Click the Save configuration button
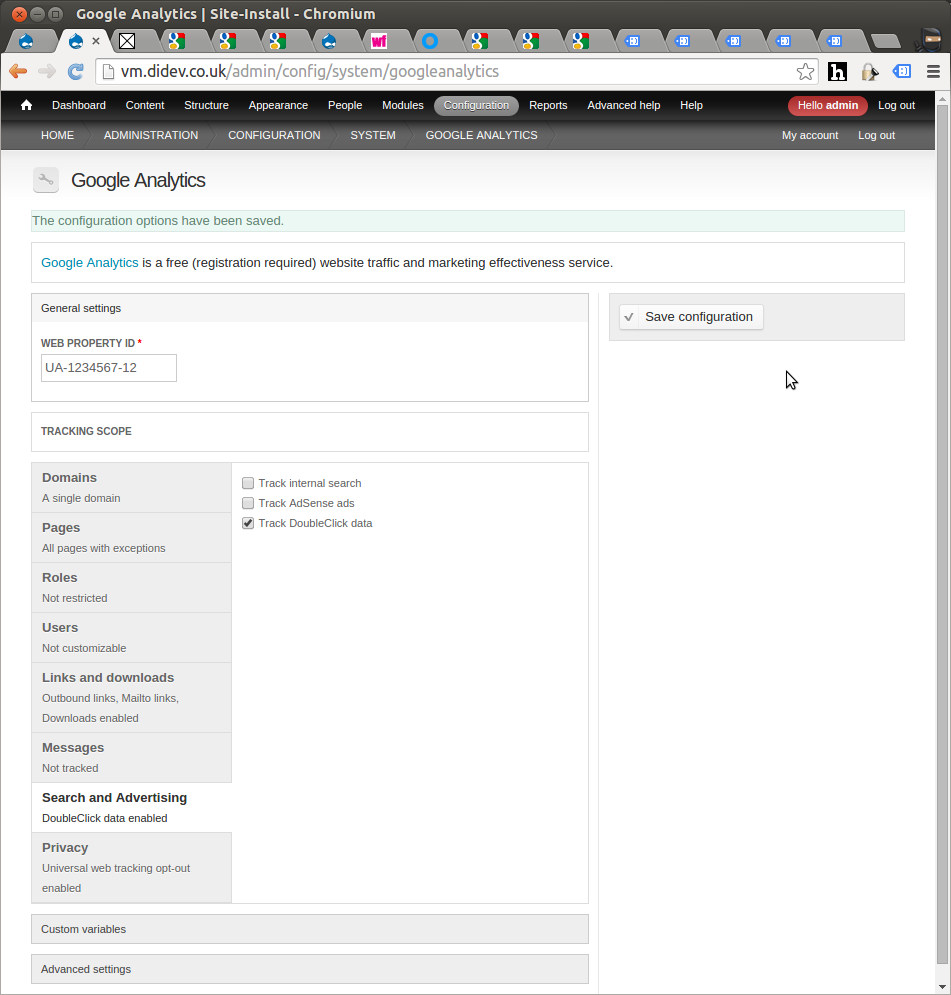 (691, 317)
